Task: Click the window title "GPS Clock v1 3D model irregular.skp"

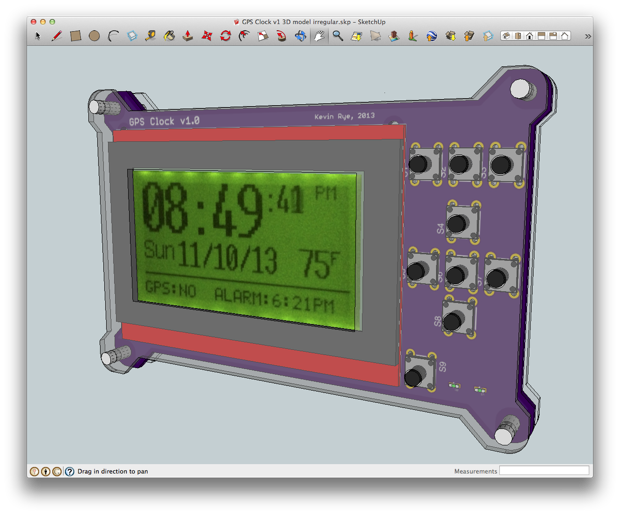Action: (x=296, y=22)
